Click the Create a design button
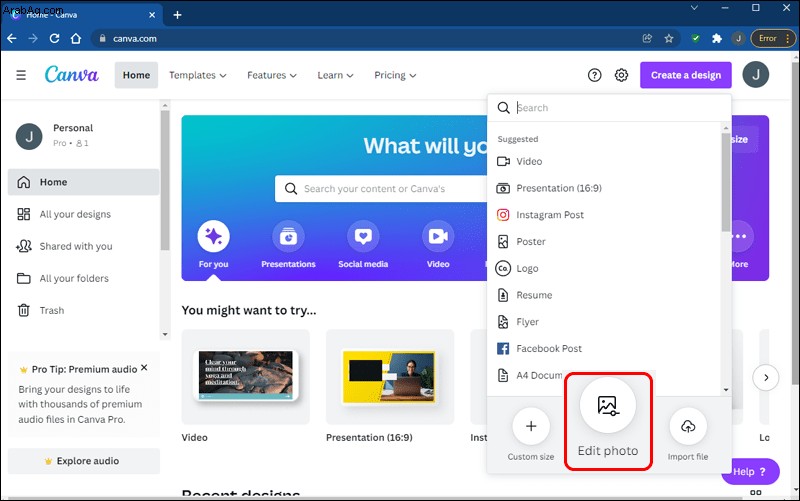This screenshot has width=800, height=501. point(686,75)
